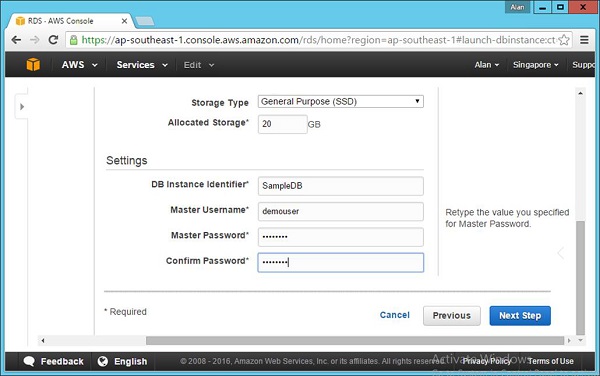Click the Next Step button

click(x=520, y=316)
